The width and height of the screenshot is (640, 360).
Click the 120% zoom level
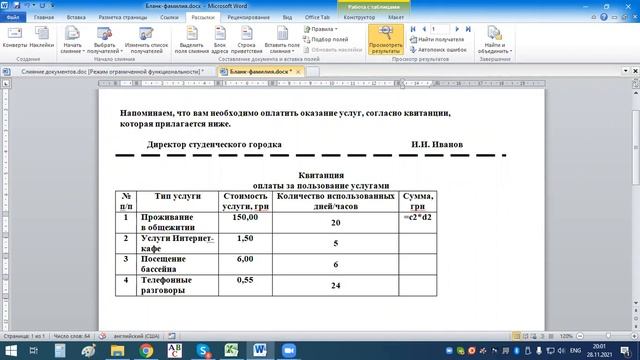pos(566,336)
